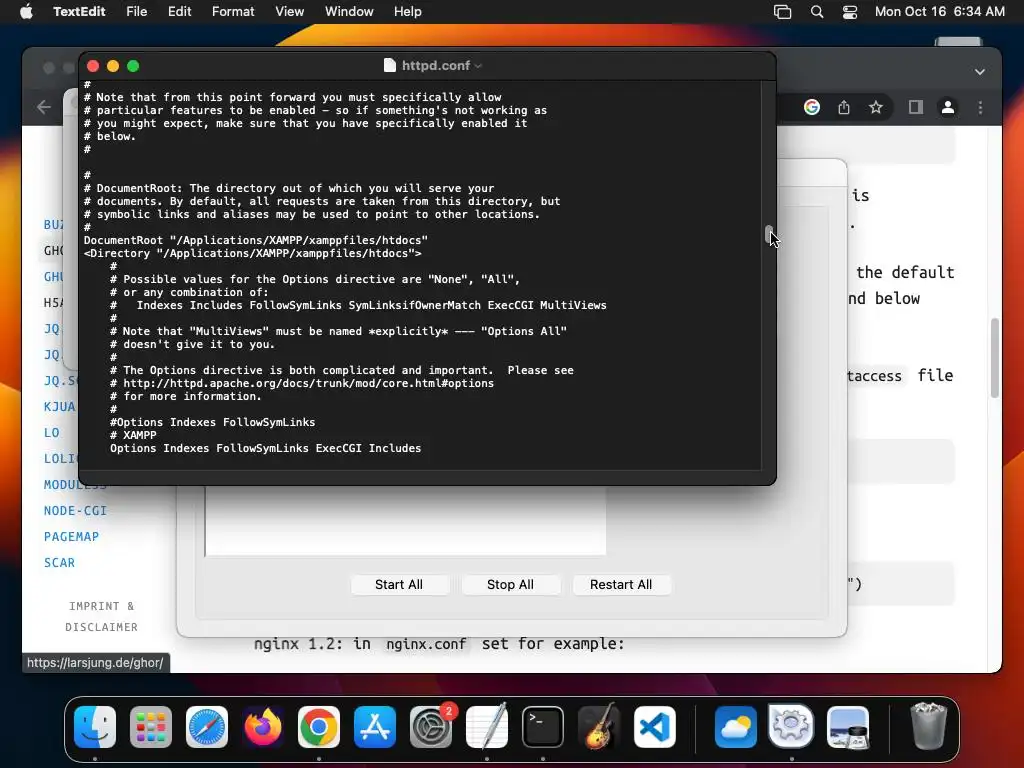1024x768 pixels.
Task: Click Restart All in XAMPP window
Action: (x=620, y=584)
